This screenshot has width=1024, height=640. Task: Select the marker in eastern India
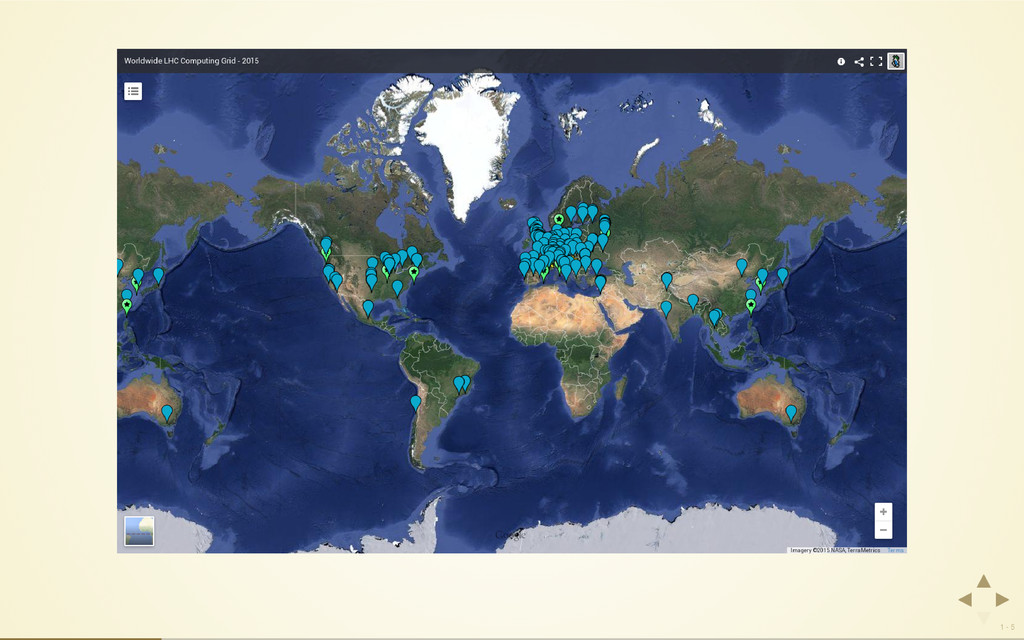click(693, 302)
